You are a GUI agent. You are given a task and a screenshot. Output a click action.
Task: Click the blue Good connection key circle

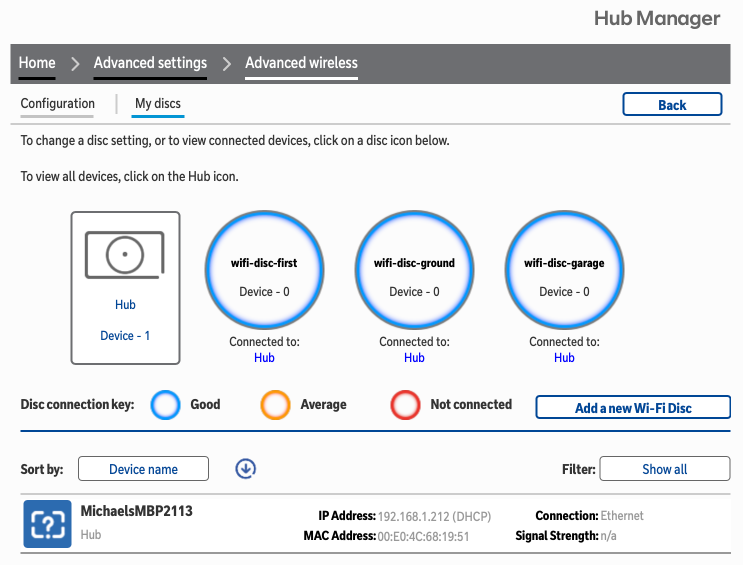[166, 405]
